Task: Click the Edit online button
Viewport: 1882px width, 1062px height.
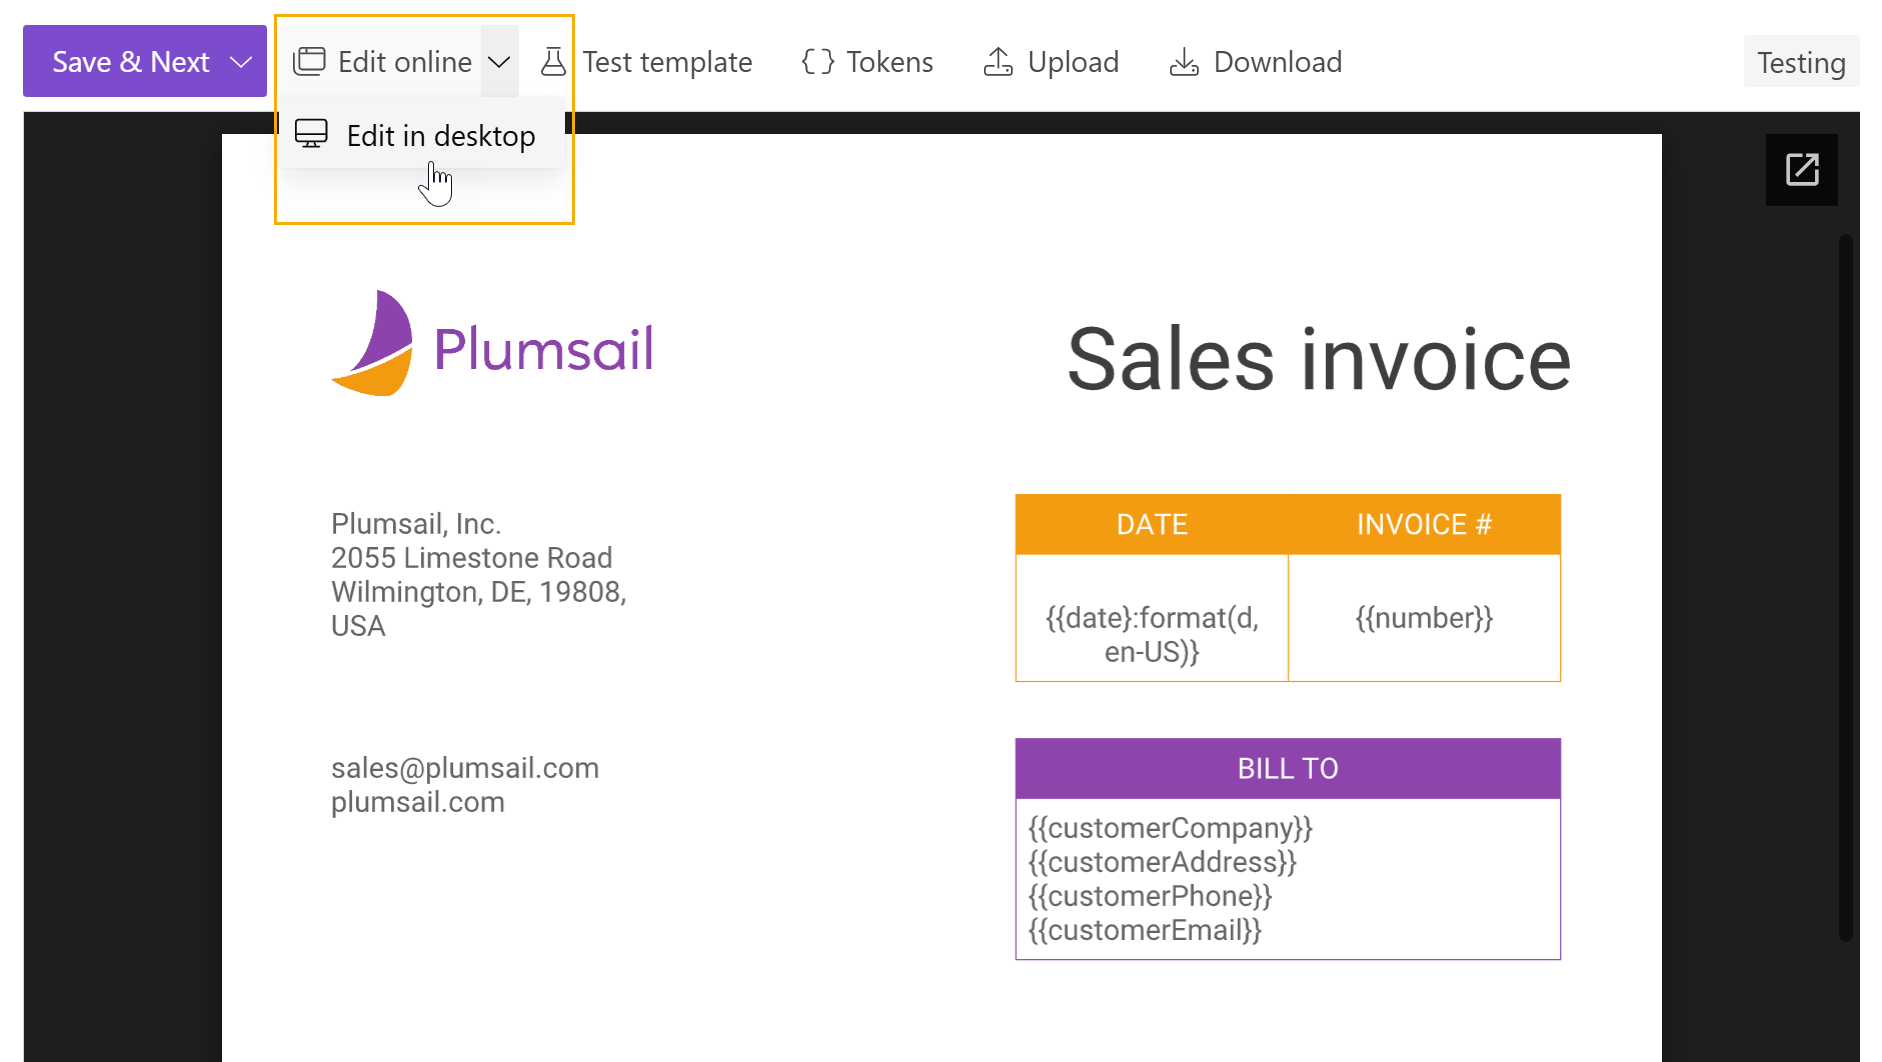Action: (382, 62)
